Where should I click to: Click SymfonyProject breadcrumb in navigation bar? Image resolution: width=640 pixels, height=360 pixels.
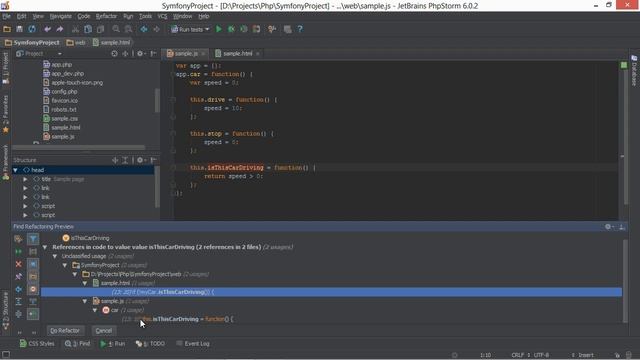[32, 42]
